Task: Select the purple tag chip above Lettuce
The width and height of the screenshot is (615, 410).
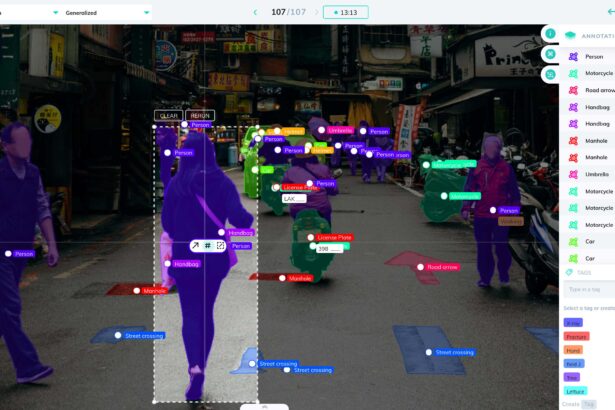Action: (x=571, y=377)
